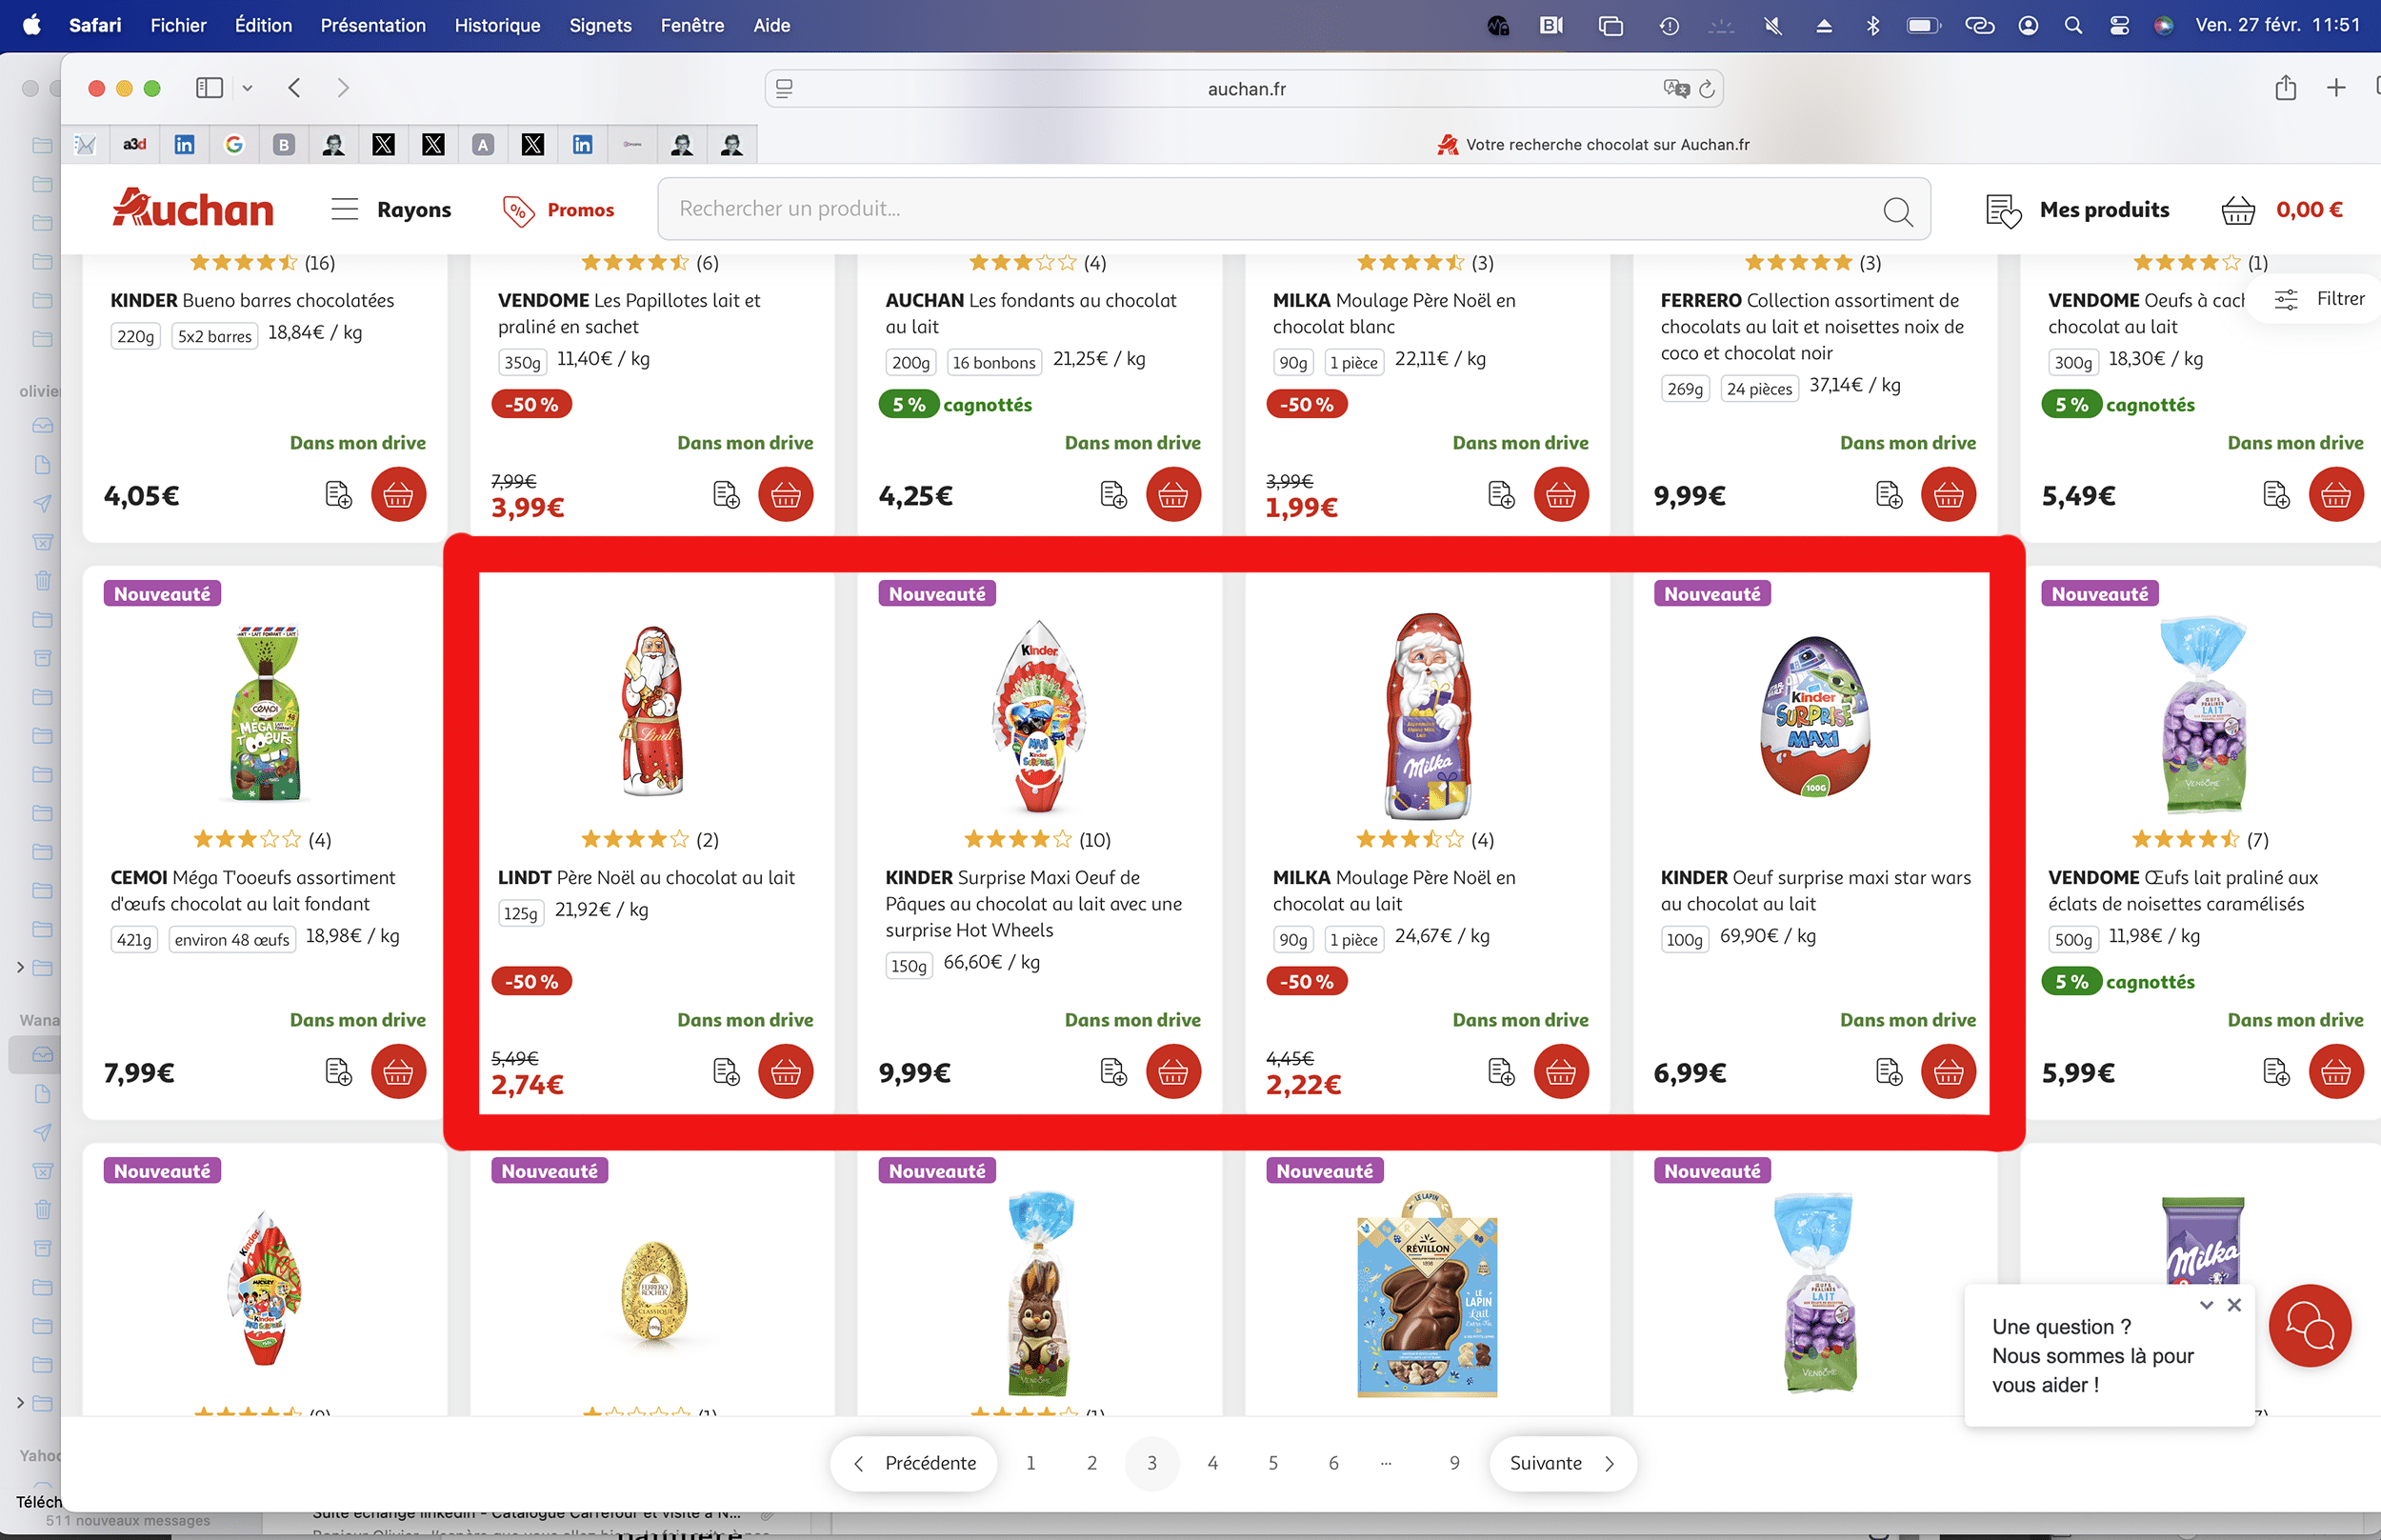Click Safari share icon
Screen dimensions: 2381x1540
2285,88
